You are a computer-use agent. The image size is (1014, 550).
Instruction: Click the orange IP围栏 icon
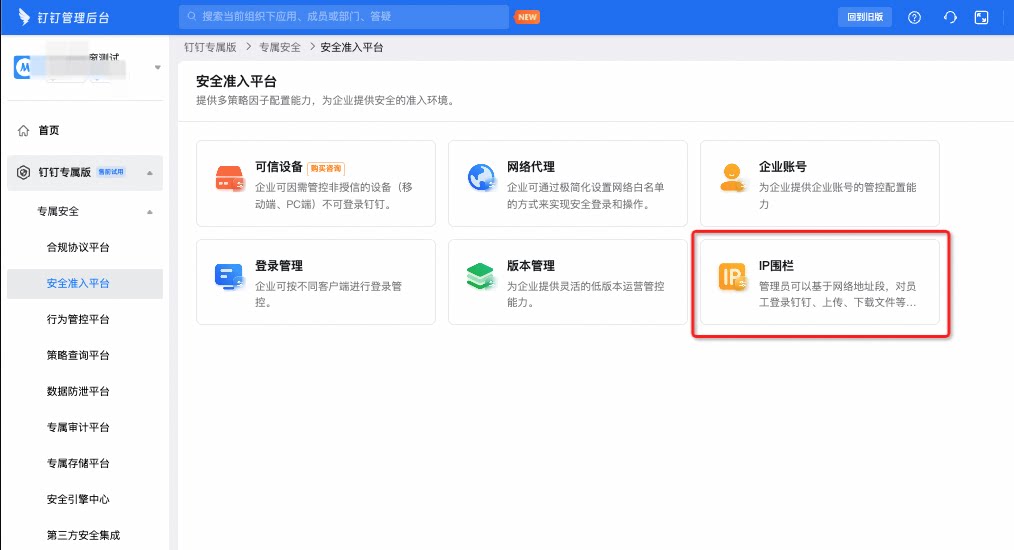point(733,277)
